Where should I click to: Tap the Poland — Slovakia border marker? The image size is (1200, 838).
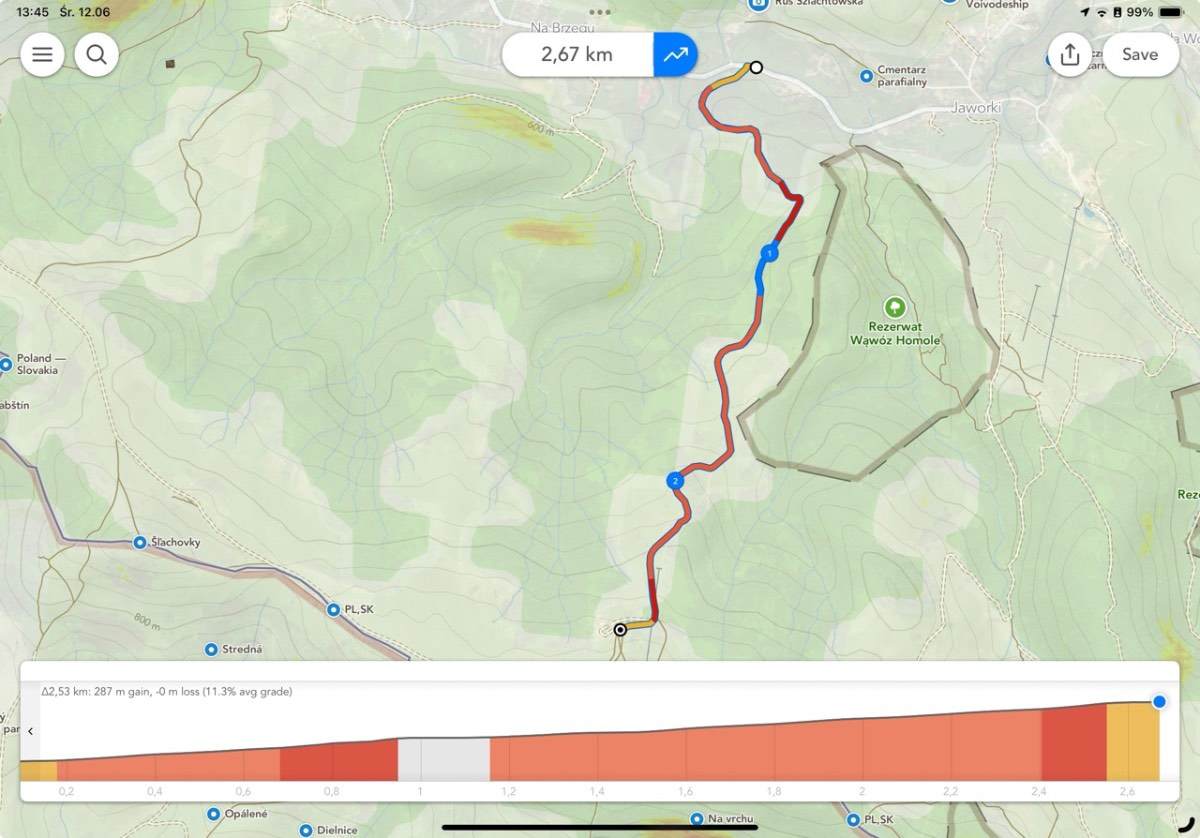[5, 365]
